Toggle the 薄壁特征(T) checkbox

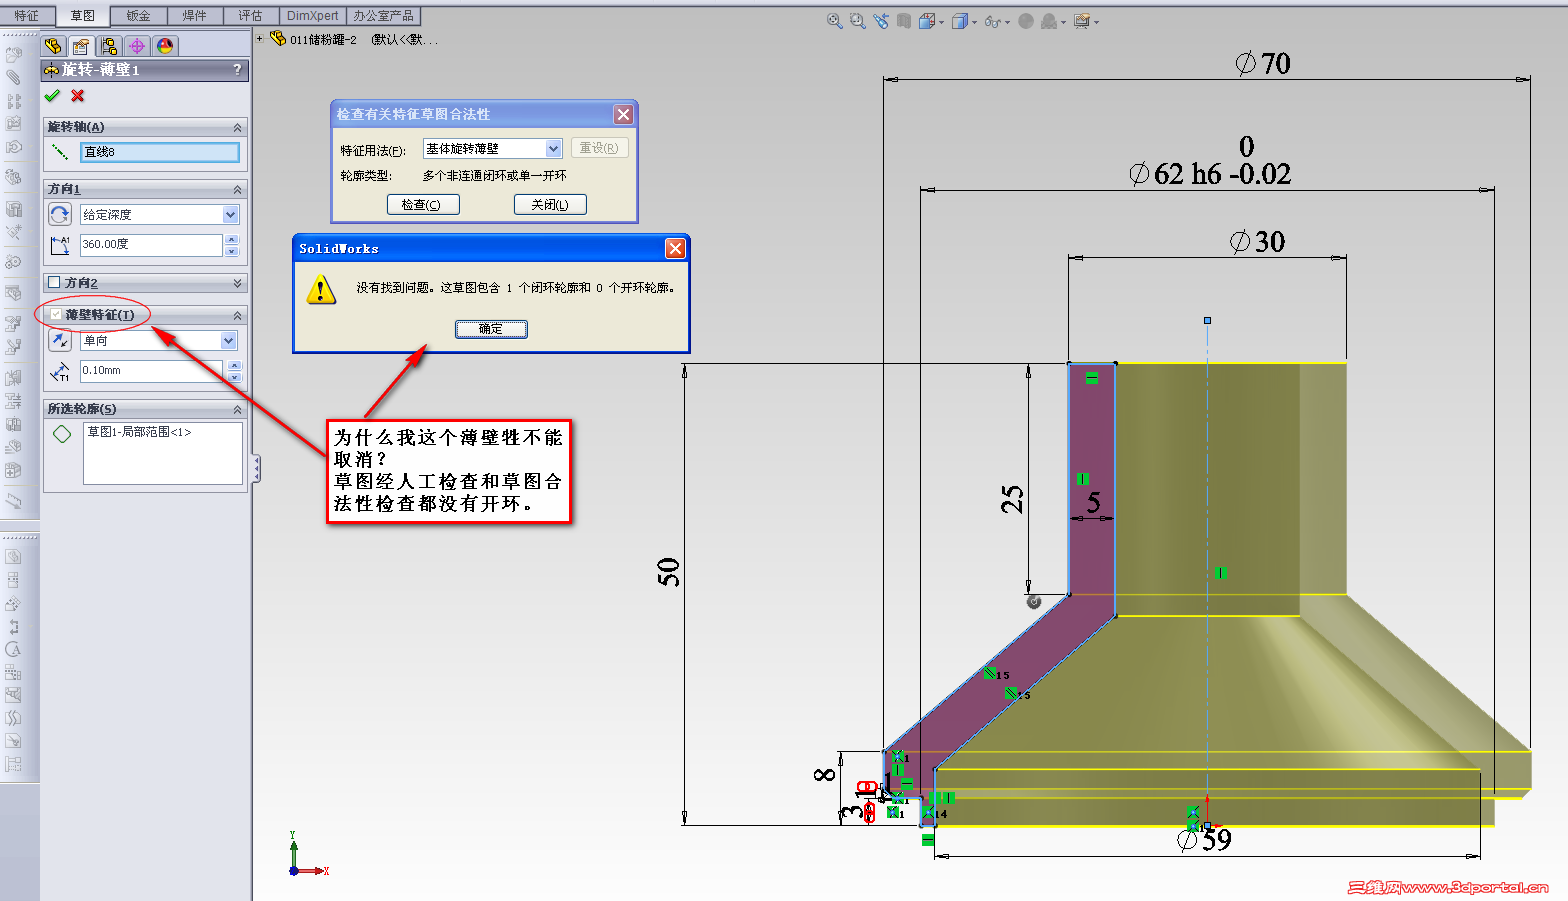tap(56, 314)
